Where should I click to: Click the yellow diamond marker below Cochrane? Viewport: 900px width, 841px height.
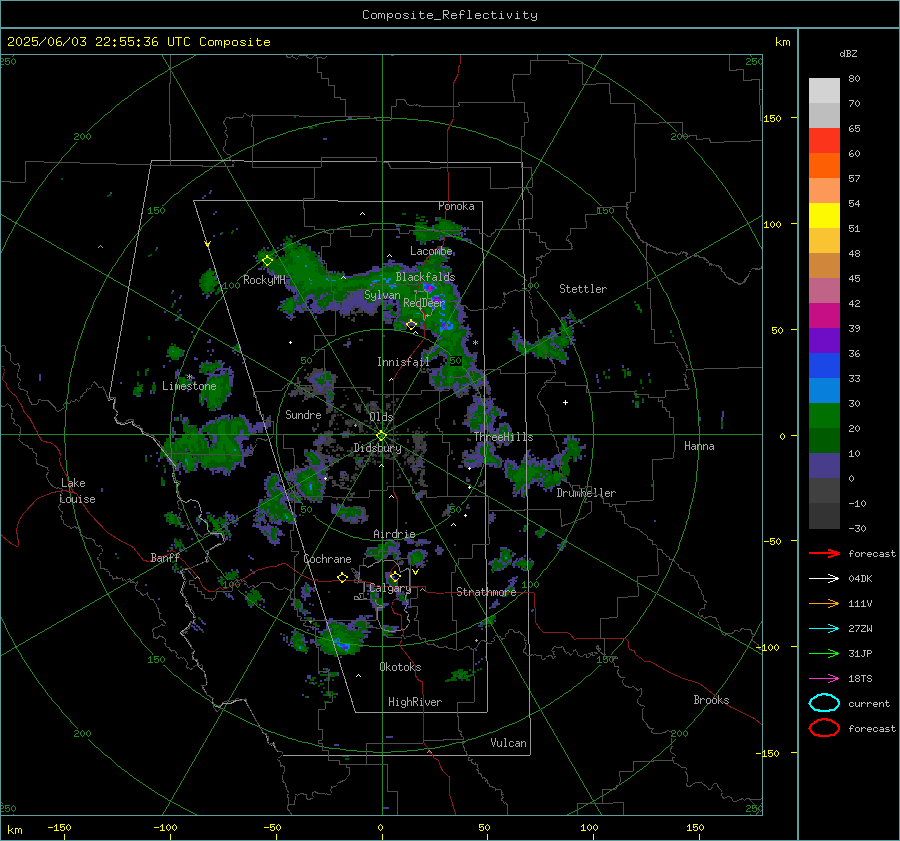point(342,577)
